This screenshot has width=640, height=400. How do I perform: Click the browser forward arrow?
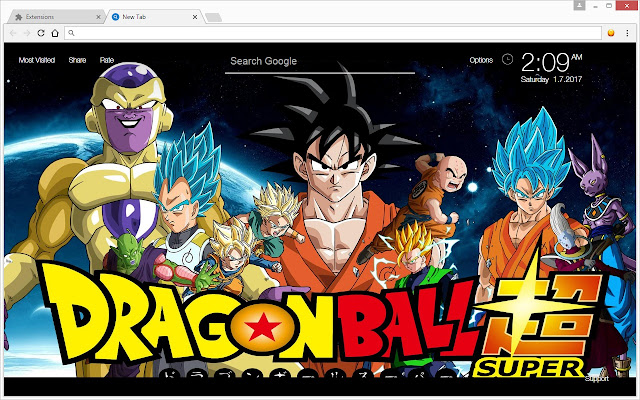[27, 33]
